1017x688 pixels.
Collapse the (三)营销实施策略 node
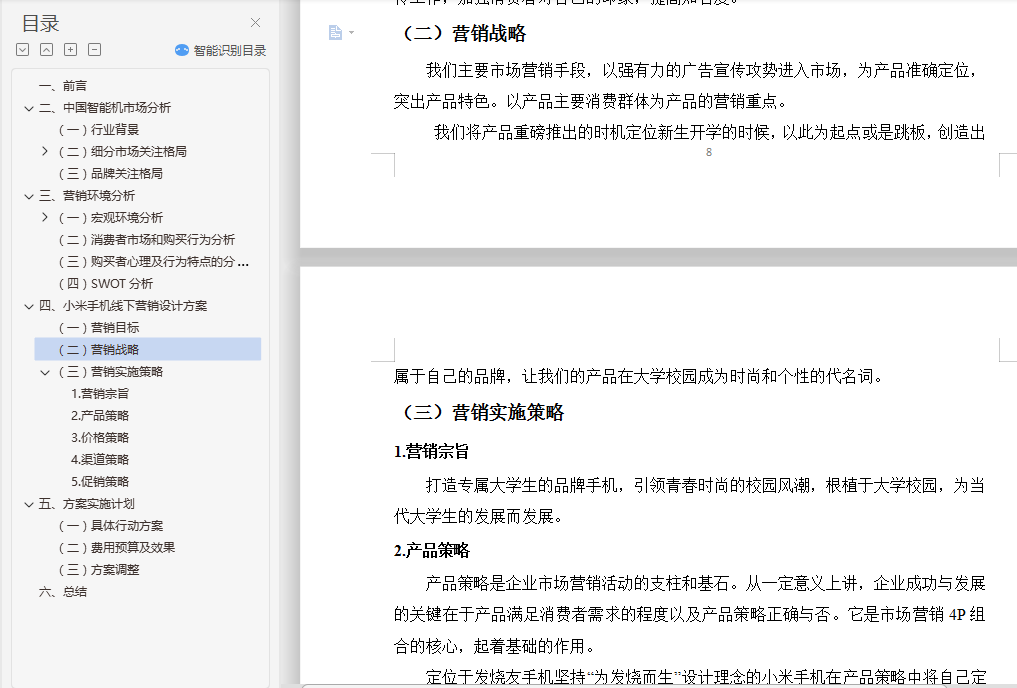(x=45, y=372)
